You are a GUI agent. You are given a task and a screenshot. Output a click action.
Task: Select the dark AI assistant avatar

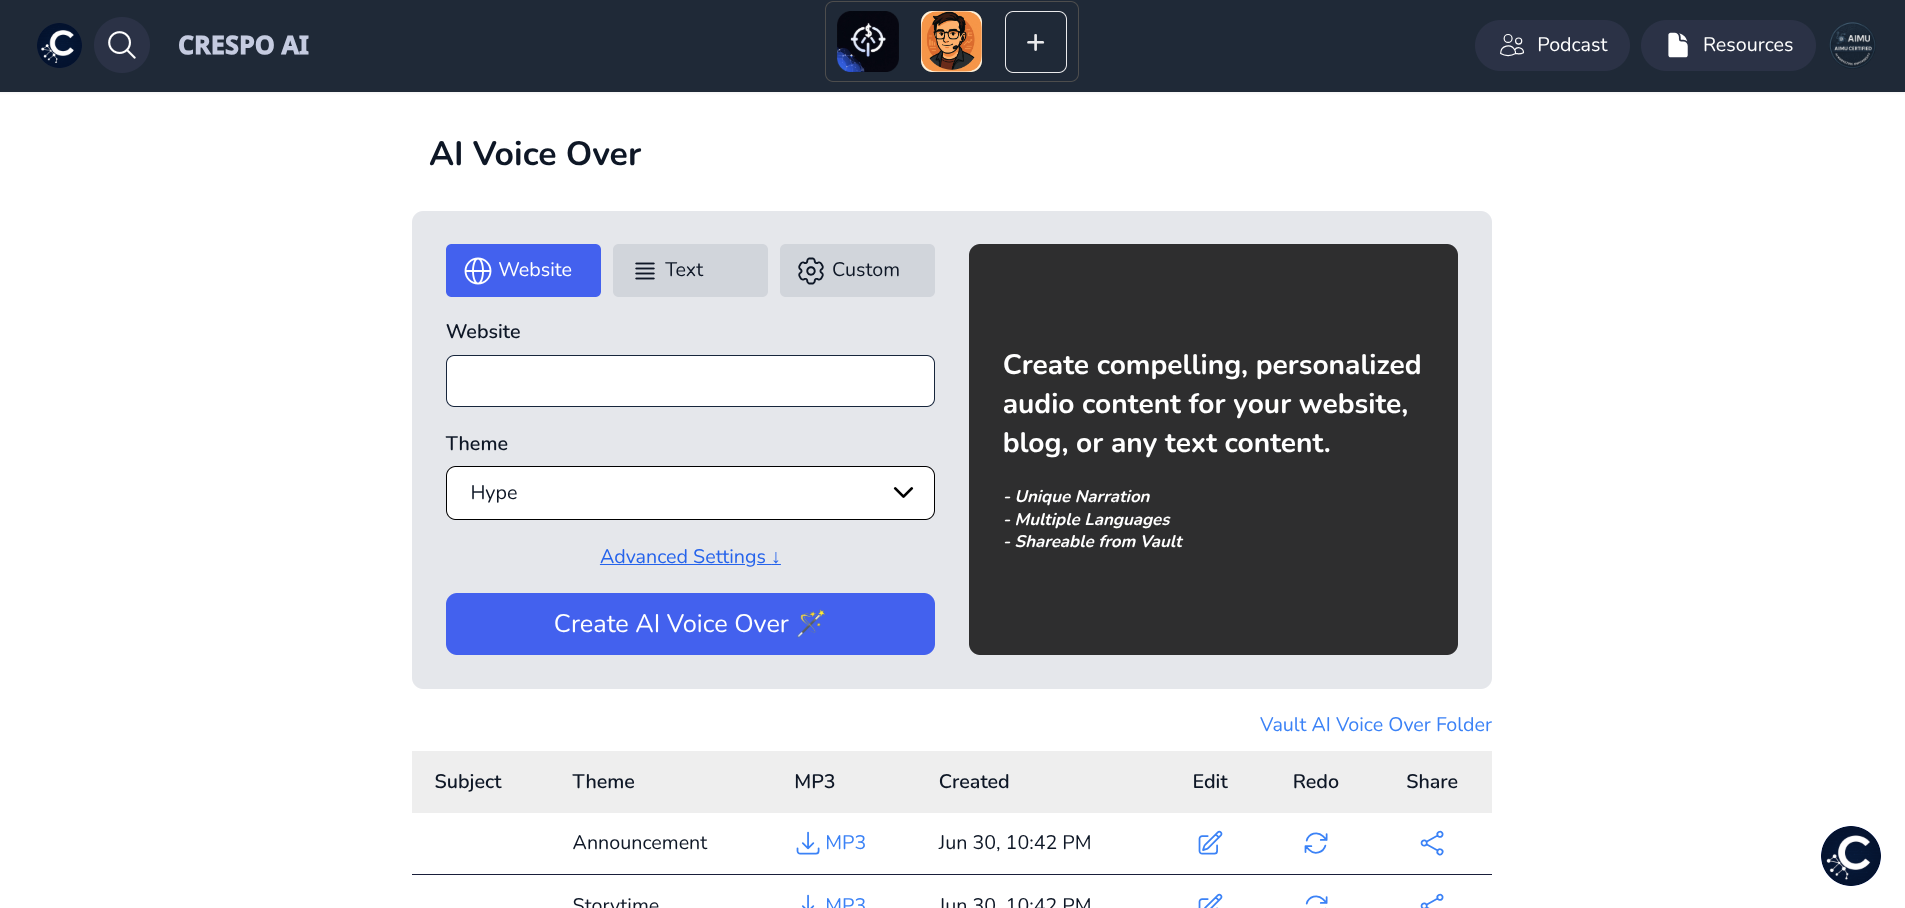tap(868, 42)
